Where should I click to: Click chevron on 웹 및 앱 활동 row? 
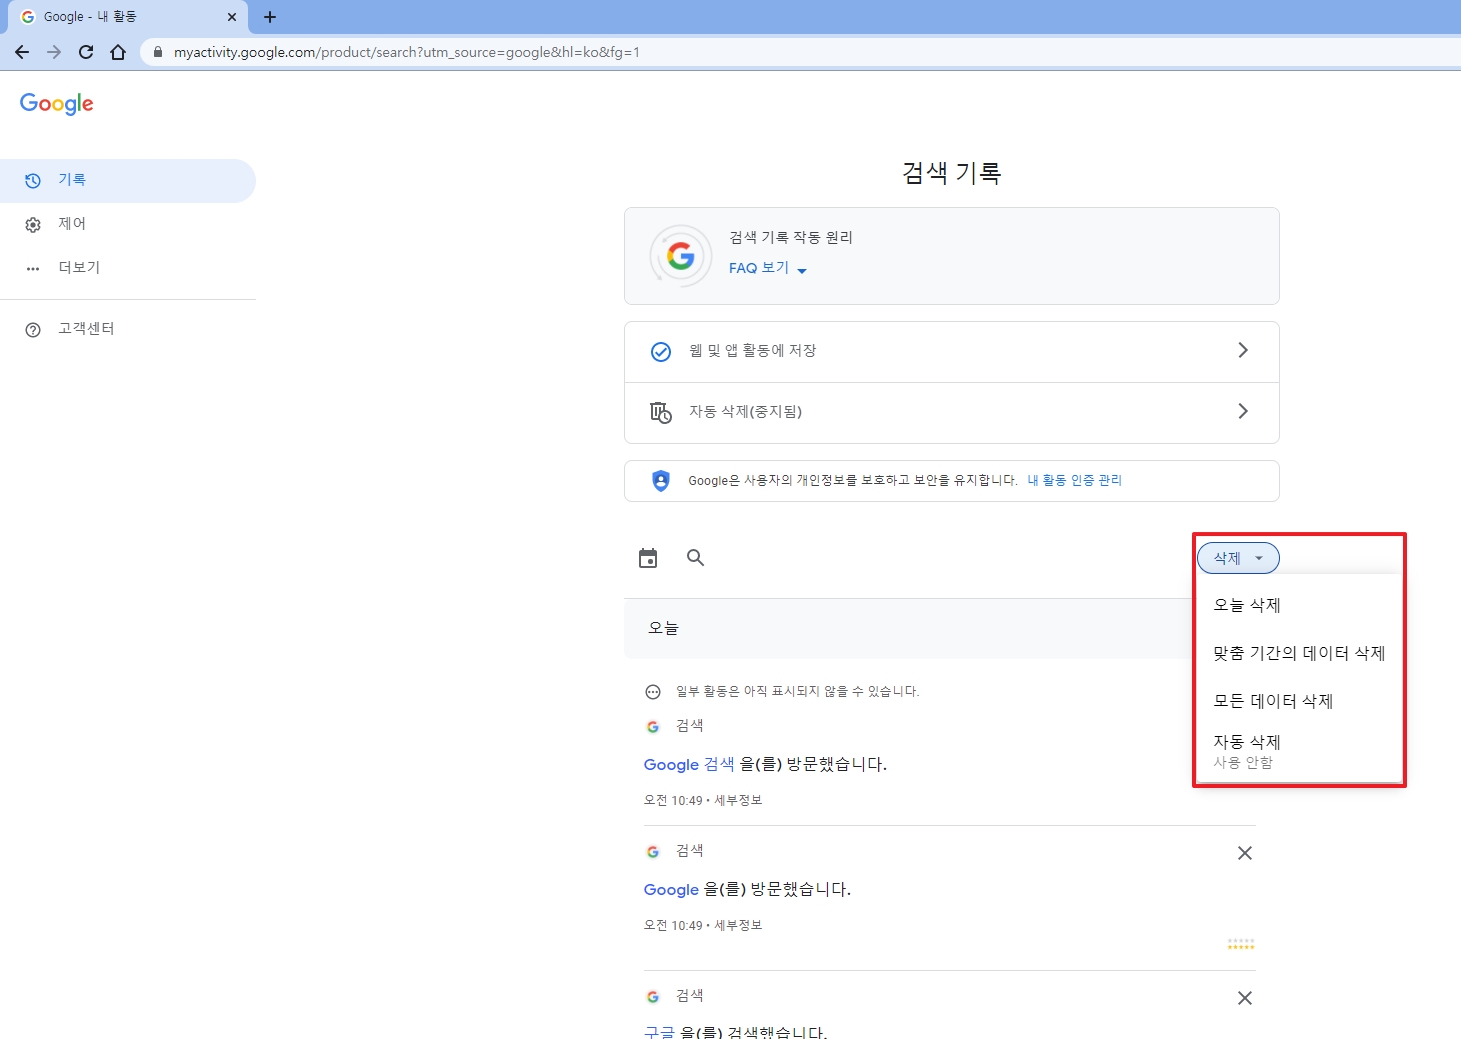[1243, 350]
